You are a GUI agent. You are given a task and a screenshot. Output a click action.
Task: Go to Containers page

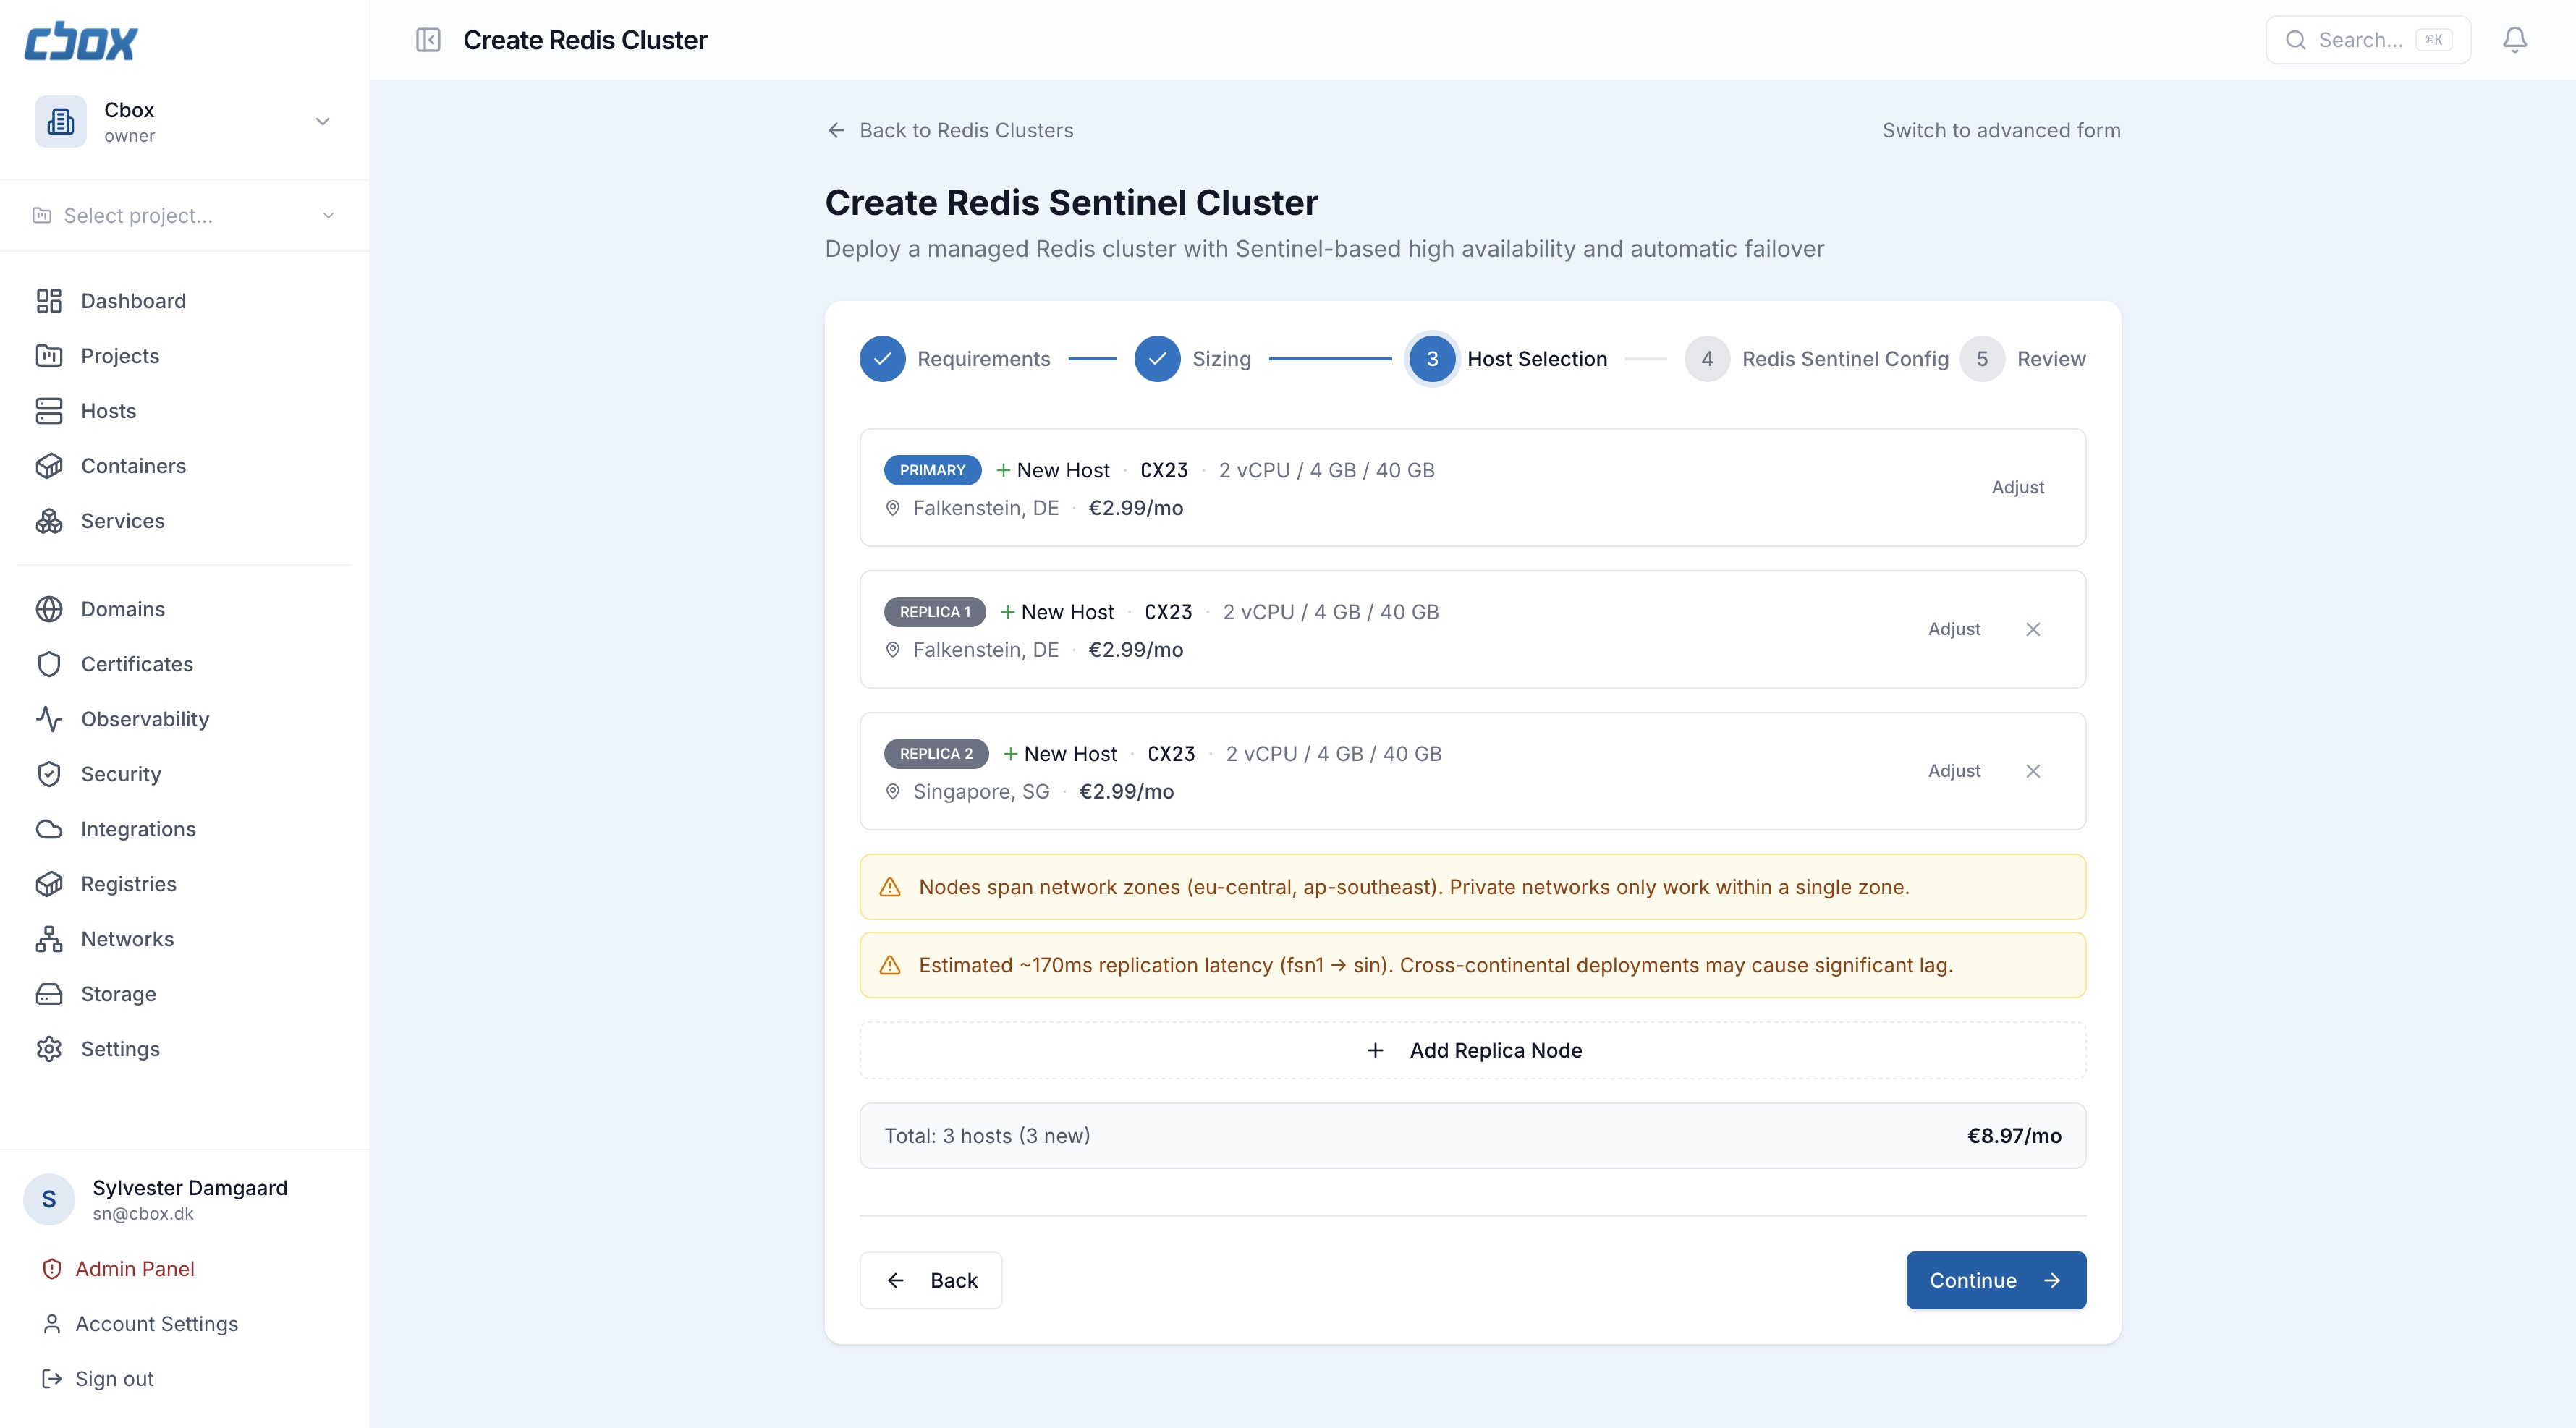(x=133, y=466)
